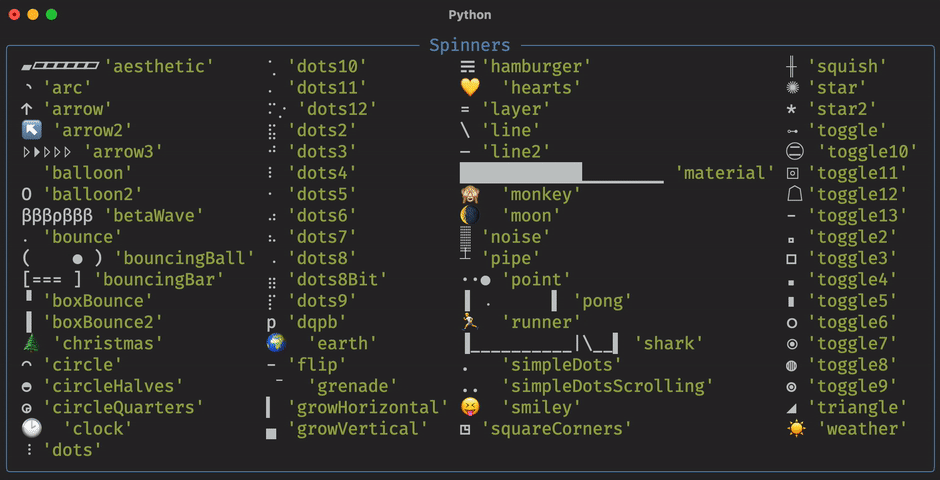Click the clock emoji spinner
This screenshot has height=480, width=940.
click(31, 428)
